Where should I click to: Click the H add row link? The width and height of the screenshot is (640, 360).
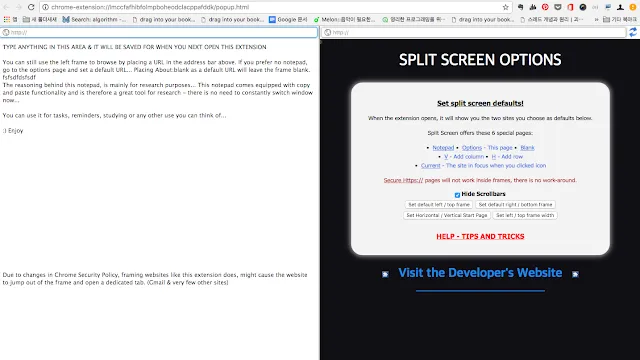pyautogui.click(x=493, y=157)
